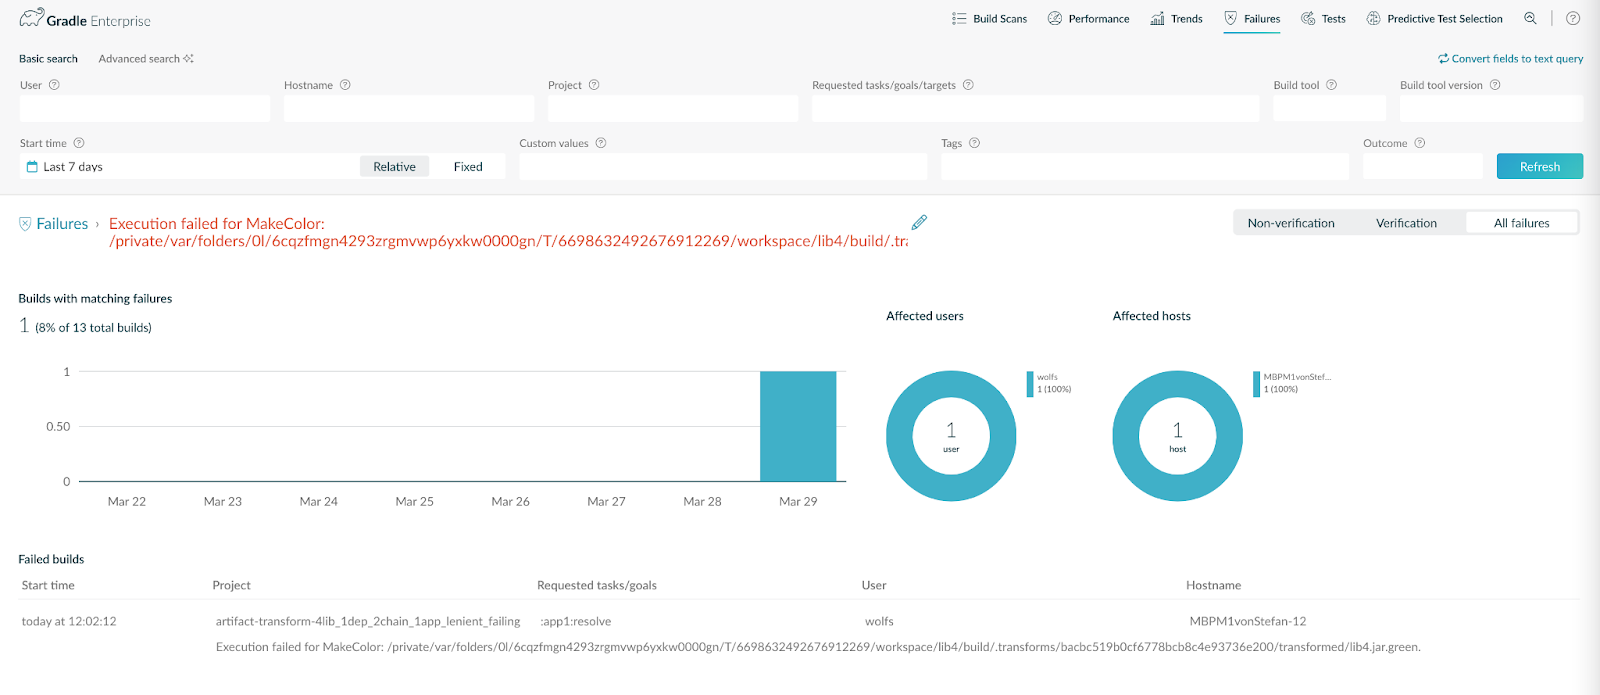
Task: Click Convert fields to text query link
Action: (1510, 59)
